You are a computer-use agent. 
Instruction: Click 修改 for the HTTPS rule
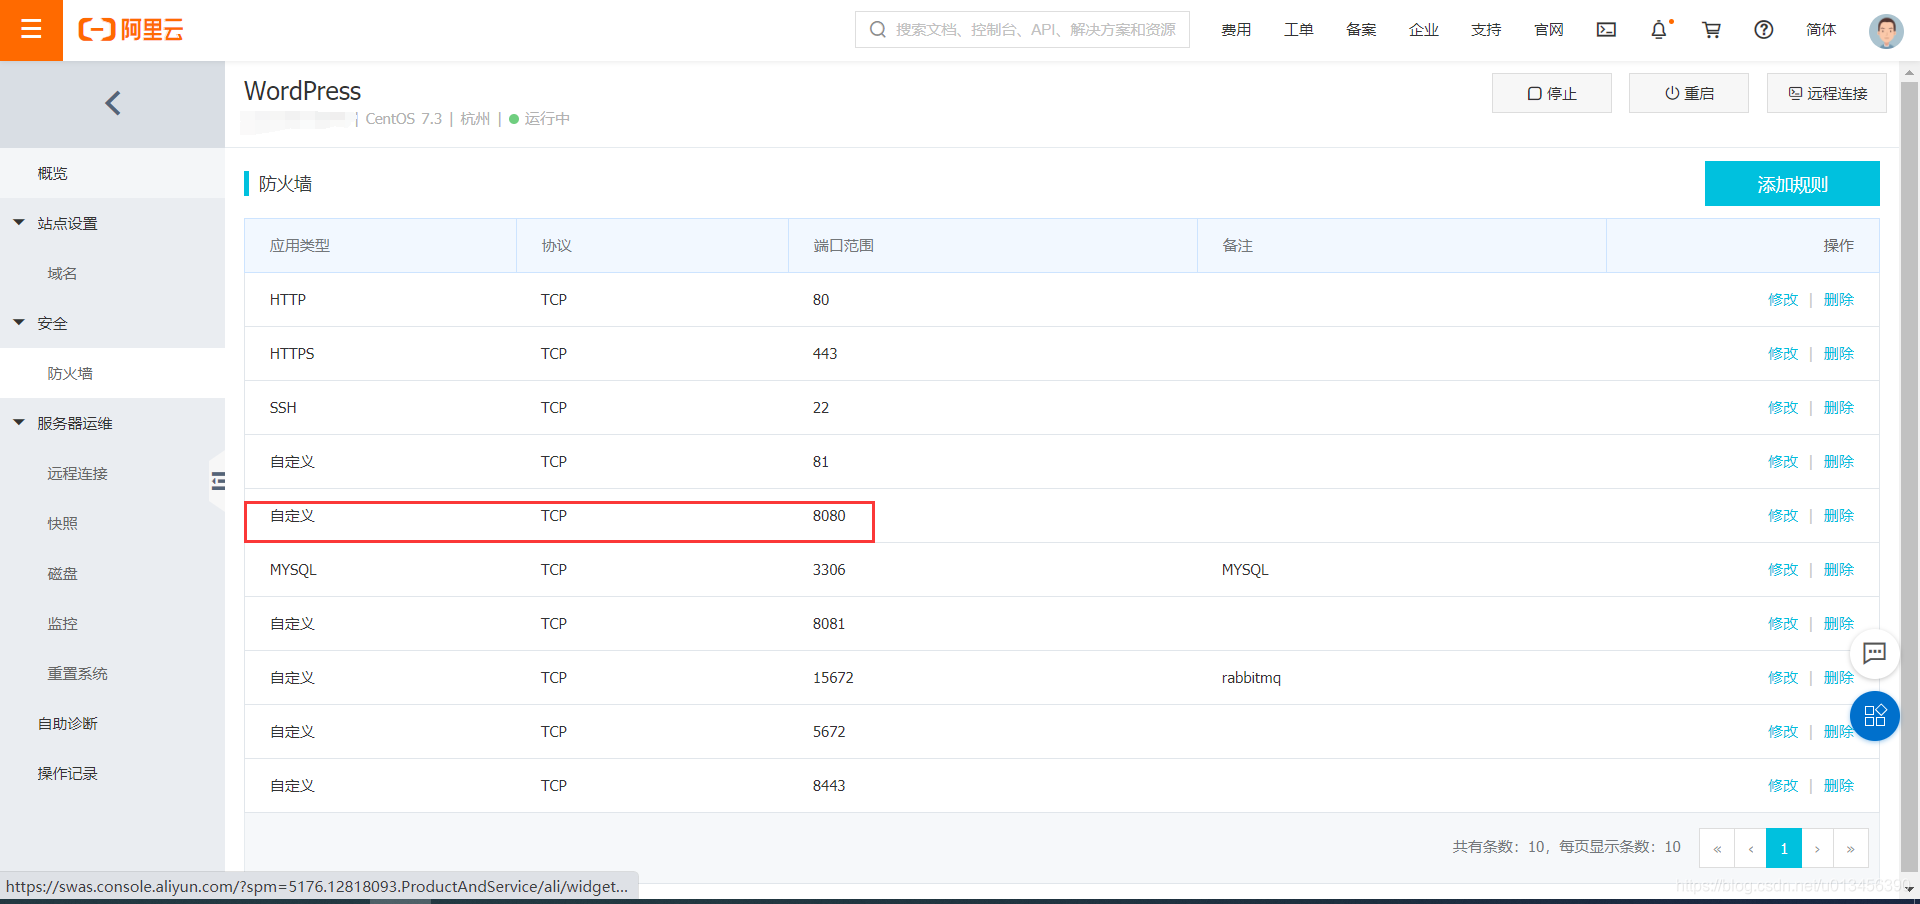[1782, 354]
